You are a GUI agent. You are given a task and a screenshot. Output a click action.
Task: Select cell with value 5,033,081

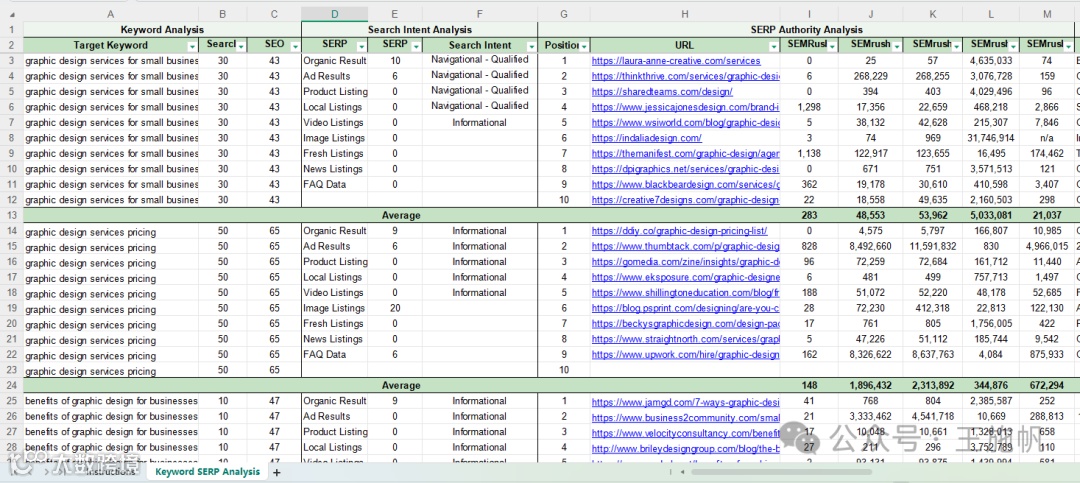click(988, 216)
